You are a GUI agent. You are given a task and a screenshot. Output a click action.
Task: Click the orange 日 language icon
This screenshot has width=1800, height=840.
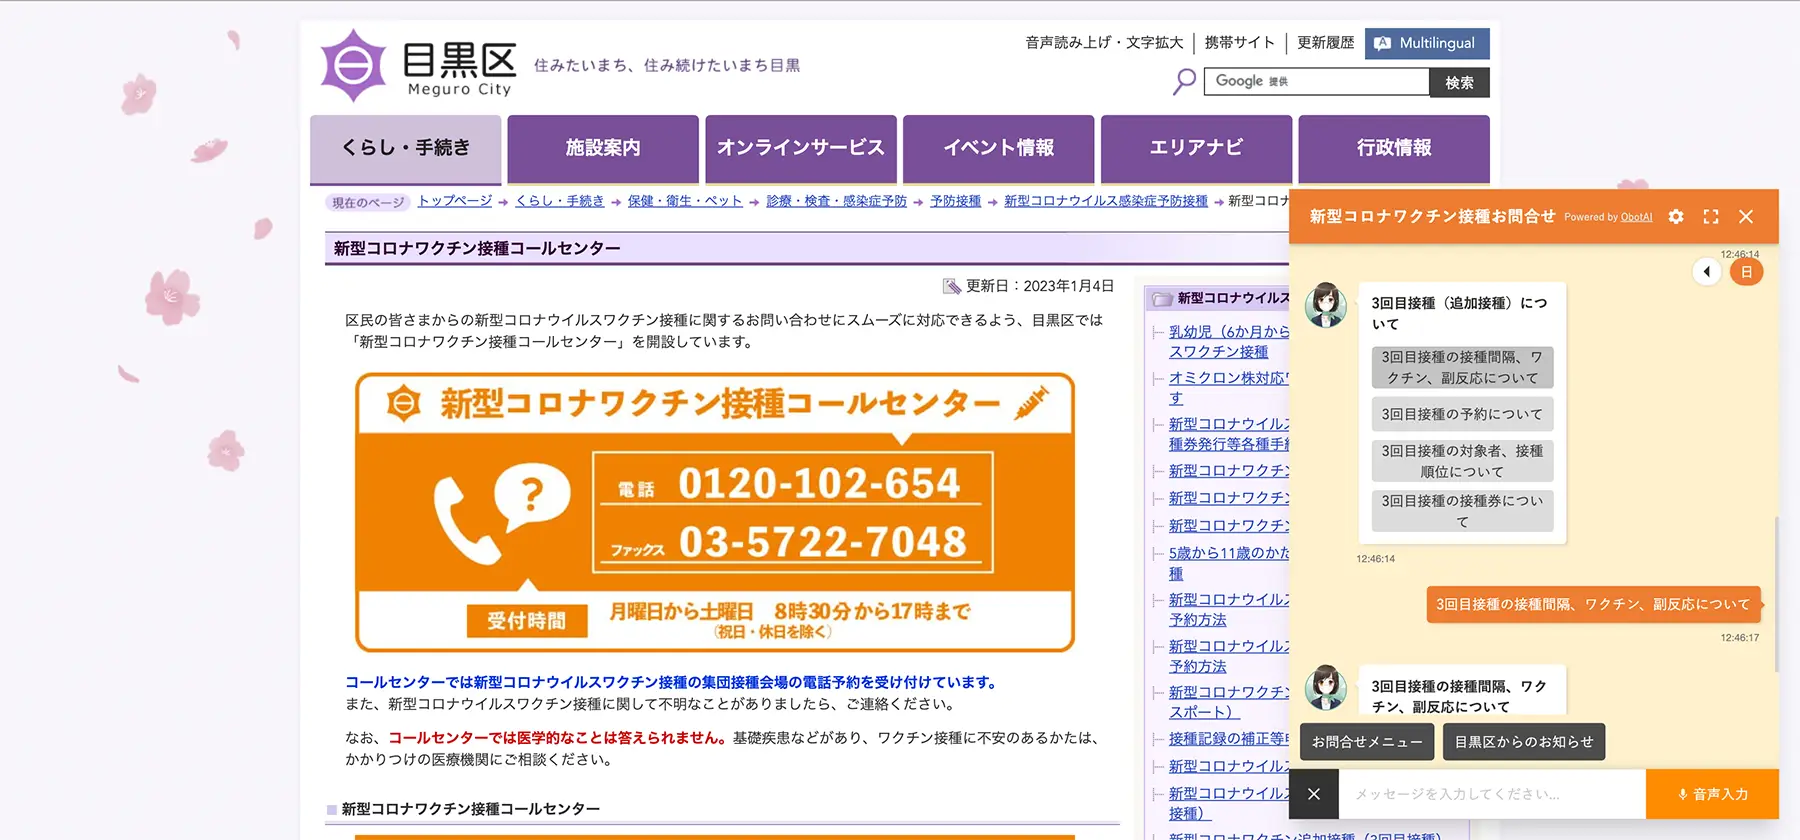click(x=1747, y=272)
